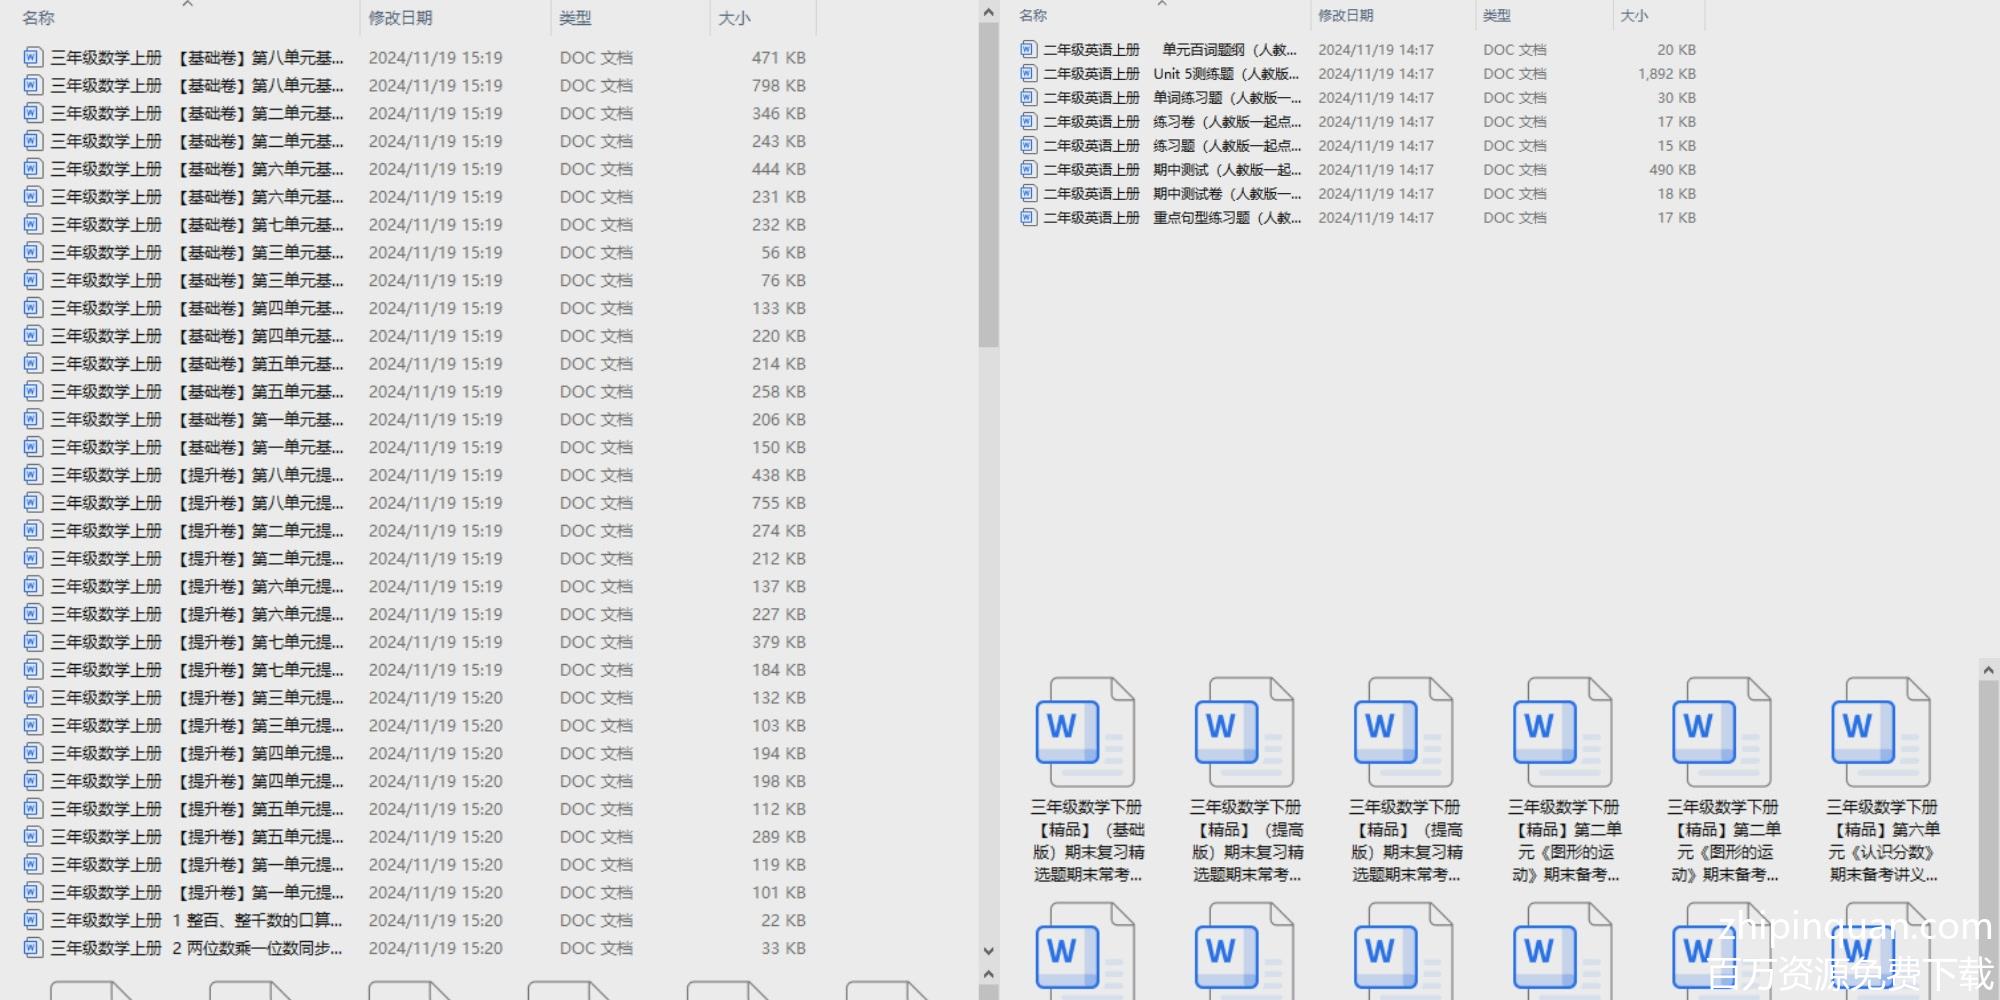Viewport: 2000px width, 1000px height.
Task: Open the large 三年级数学下册（基础版）期末复习 document icon
Action: pos(1086,732)
